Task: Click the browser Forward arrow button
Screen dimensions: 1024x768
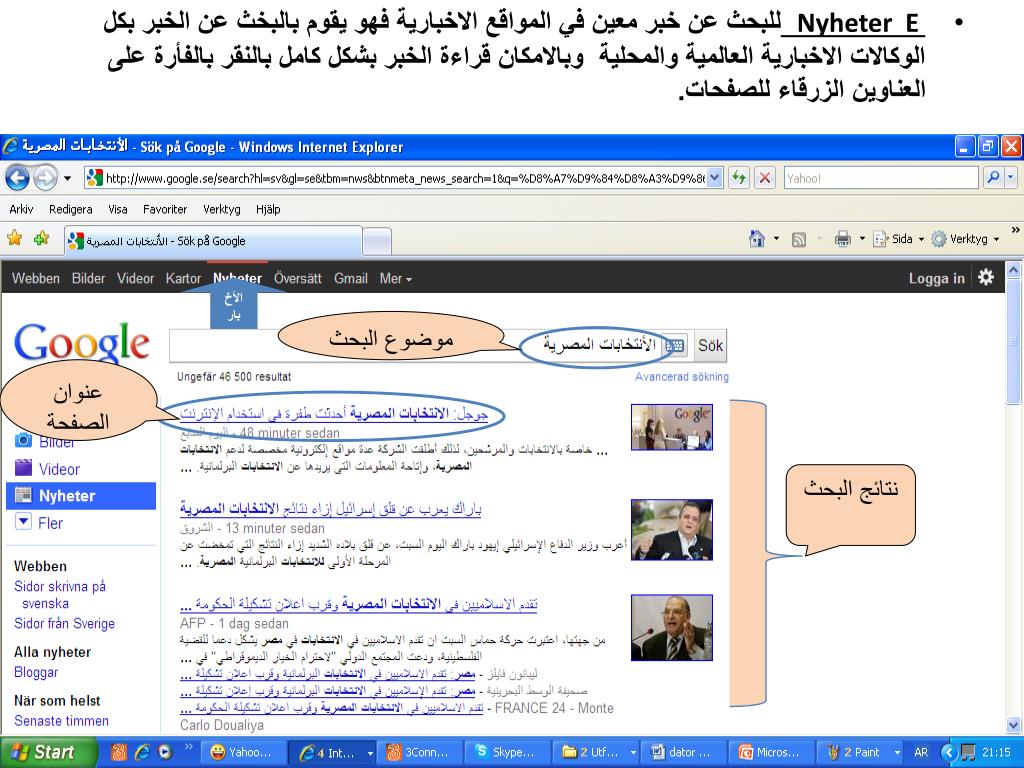Action: tap(45, 178)
